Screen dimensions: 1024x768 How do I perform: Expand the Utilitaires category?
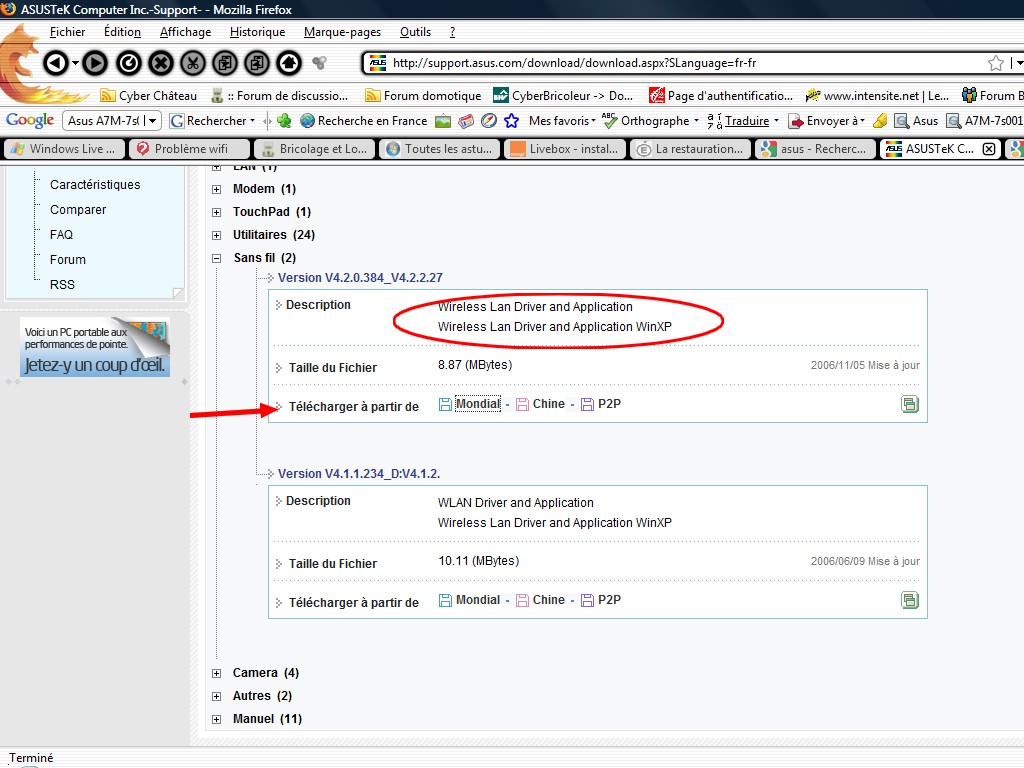(x=217, y=235)
